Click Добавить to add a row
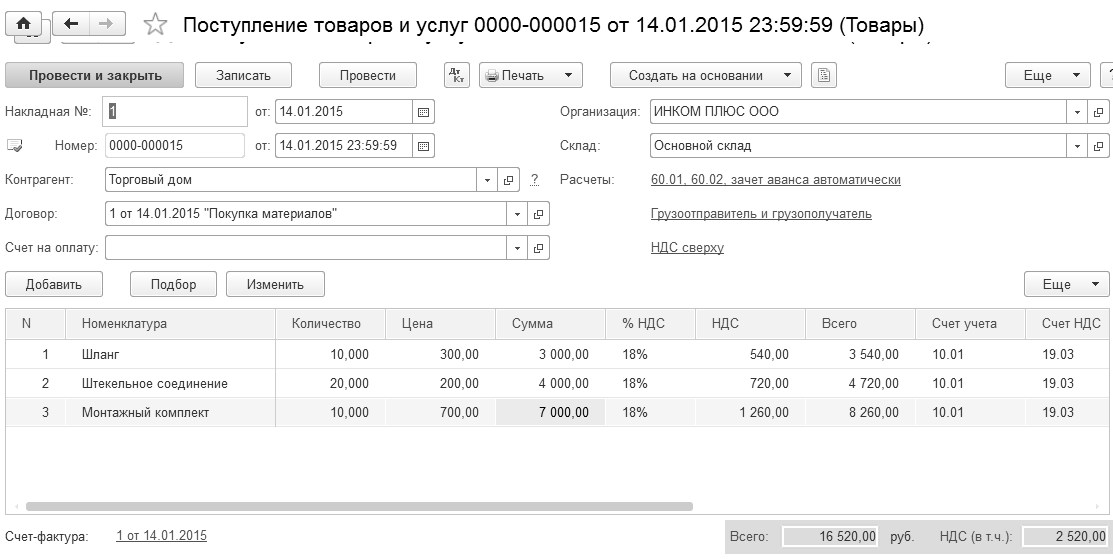This screenshot has height=559, width=1113. [54, 284]
